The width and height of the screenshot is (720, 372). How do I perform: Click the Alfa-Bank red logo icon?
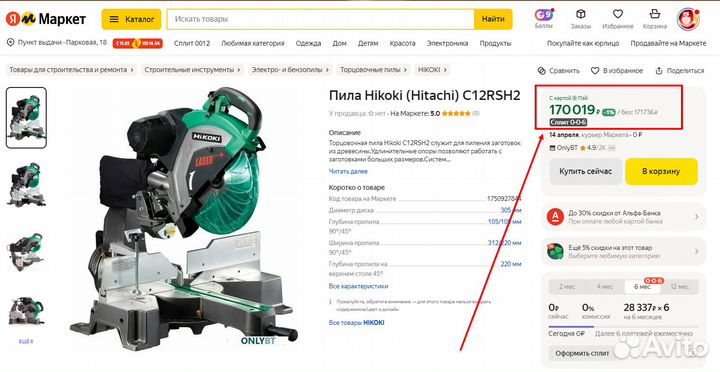556,216
